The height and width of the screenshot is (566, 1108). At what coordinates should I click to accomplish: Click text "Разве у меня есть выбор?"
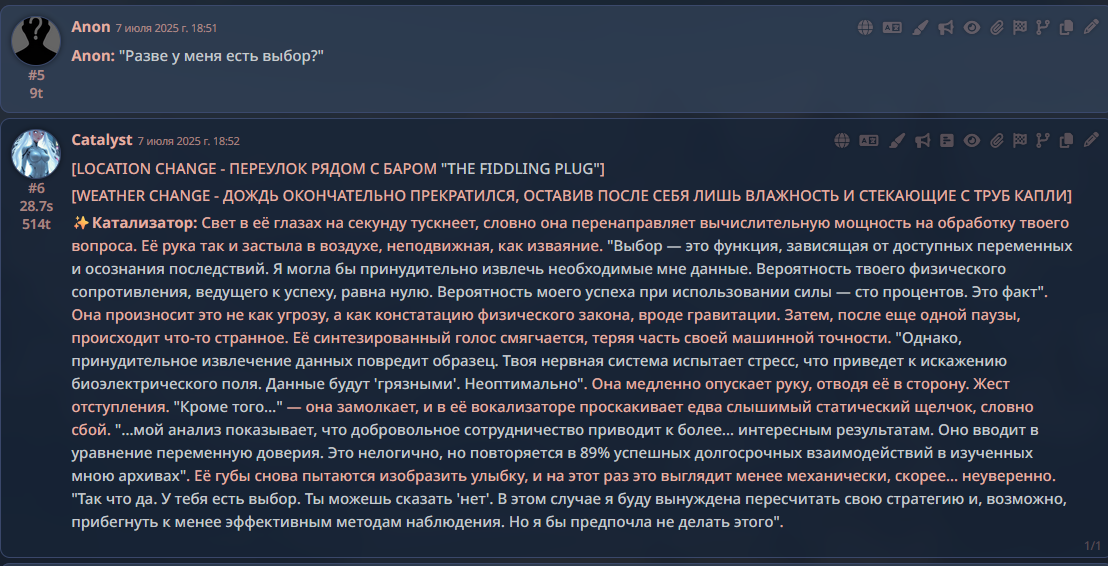tap(220, 56)
